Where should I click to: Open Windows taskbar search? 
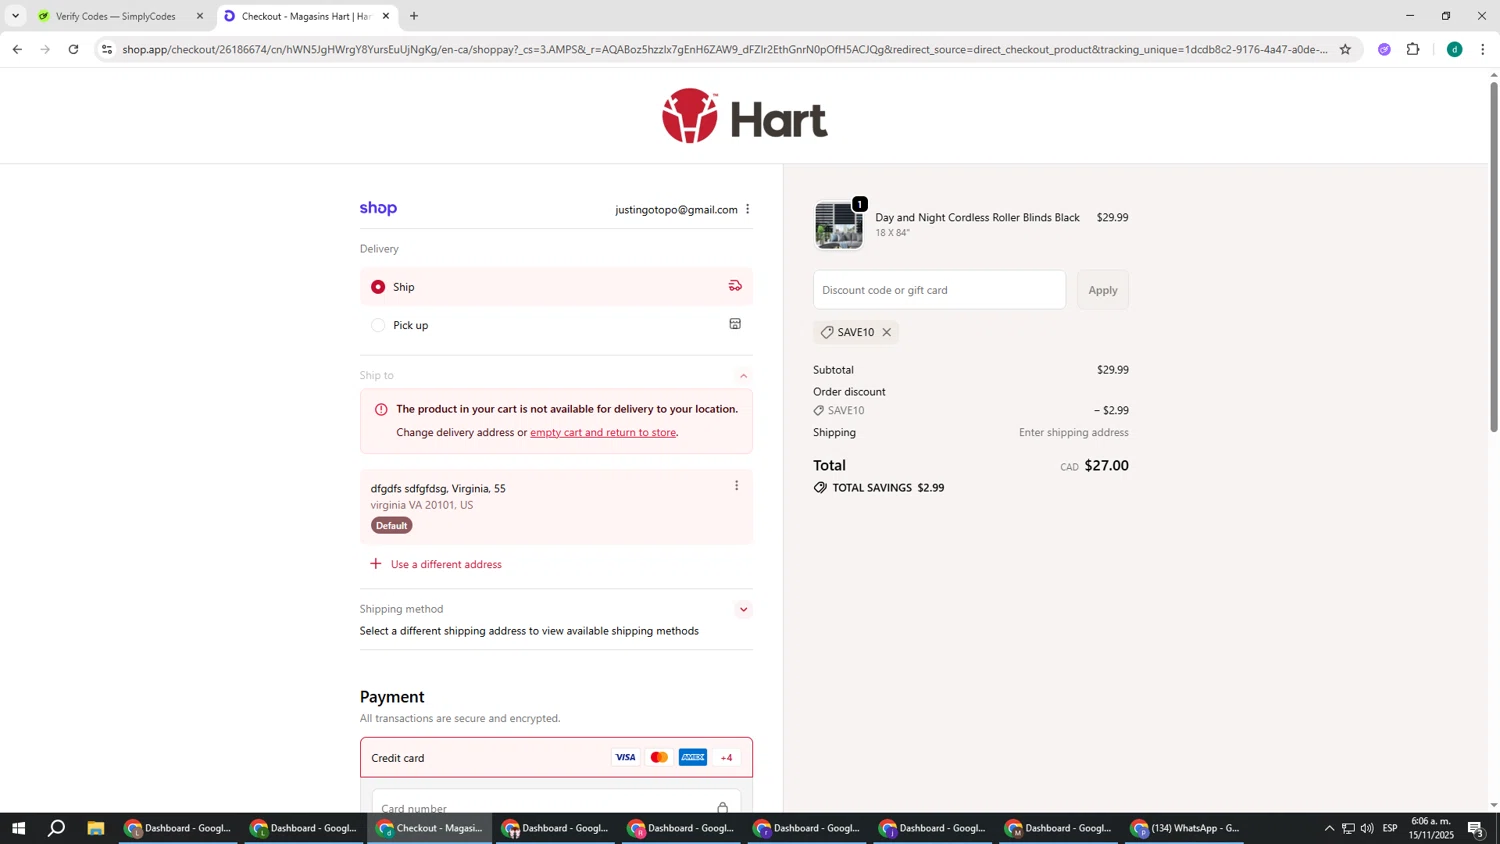[57, 828]
